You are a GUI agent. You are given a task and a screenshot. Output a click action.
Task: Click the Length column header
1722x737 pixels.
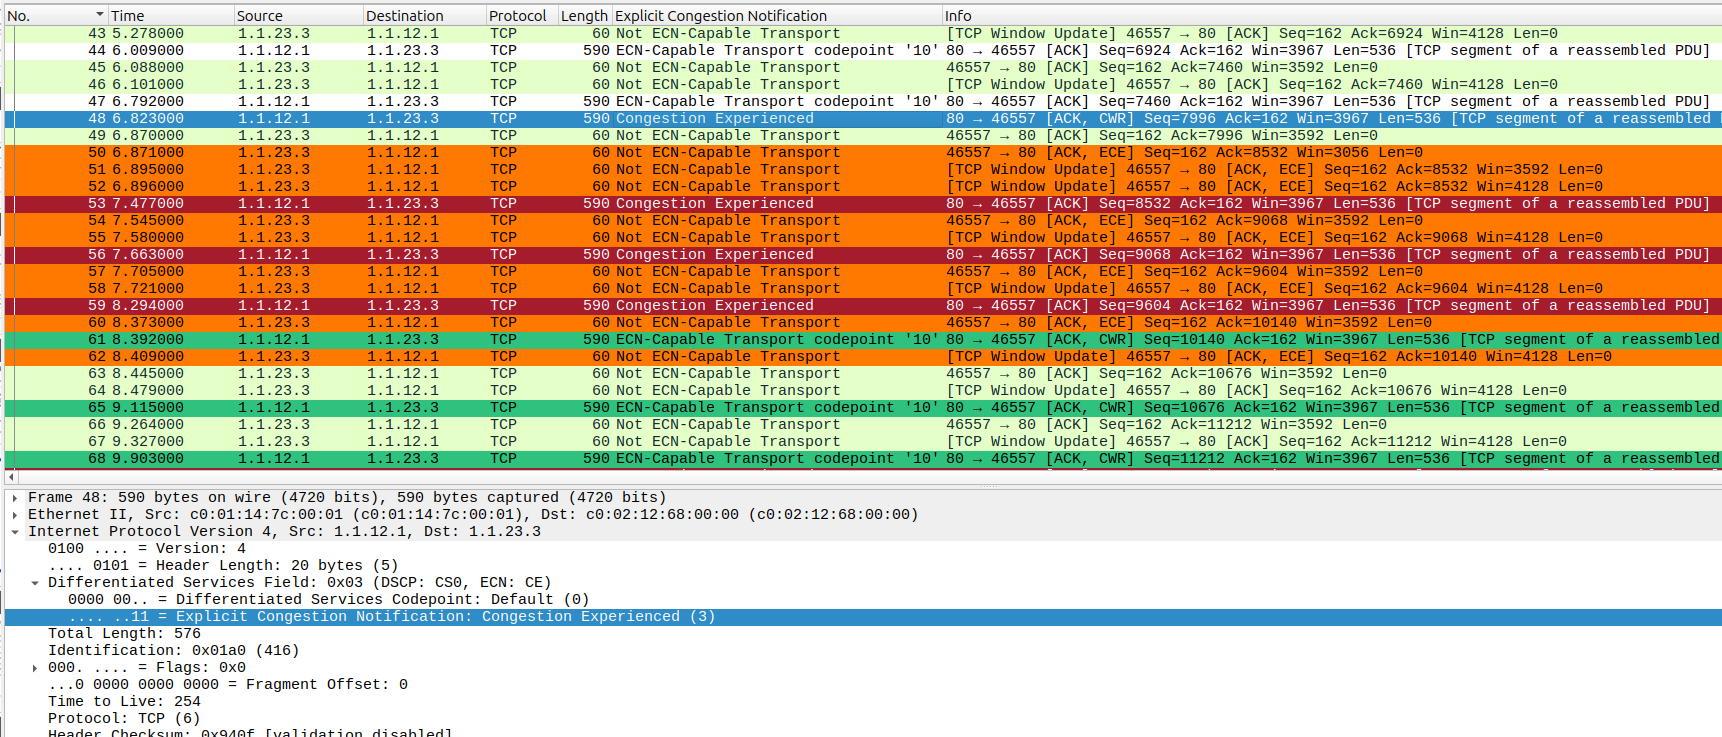[584, 15]
